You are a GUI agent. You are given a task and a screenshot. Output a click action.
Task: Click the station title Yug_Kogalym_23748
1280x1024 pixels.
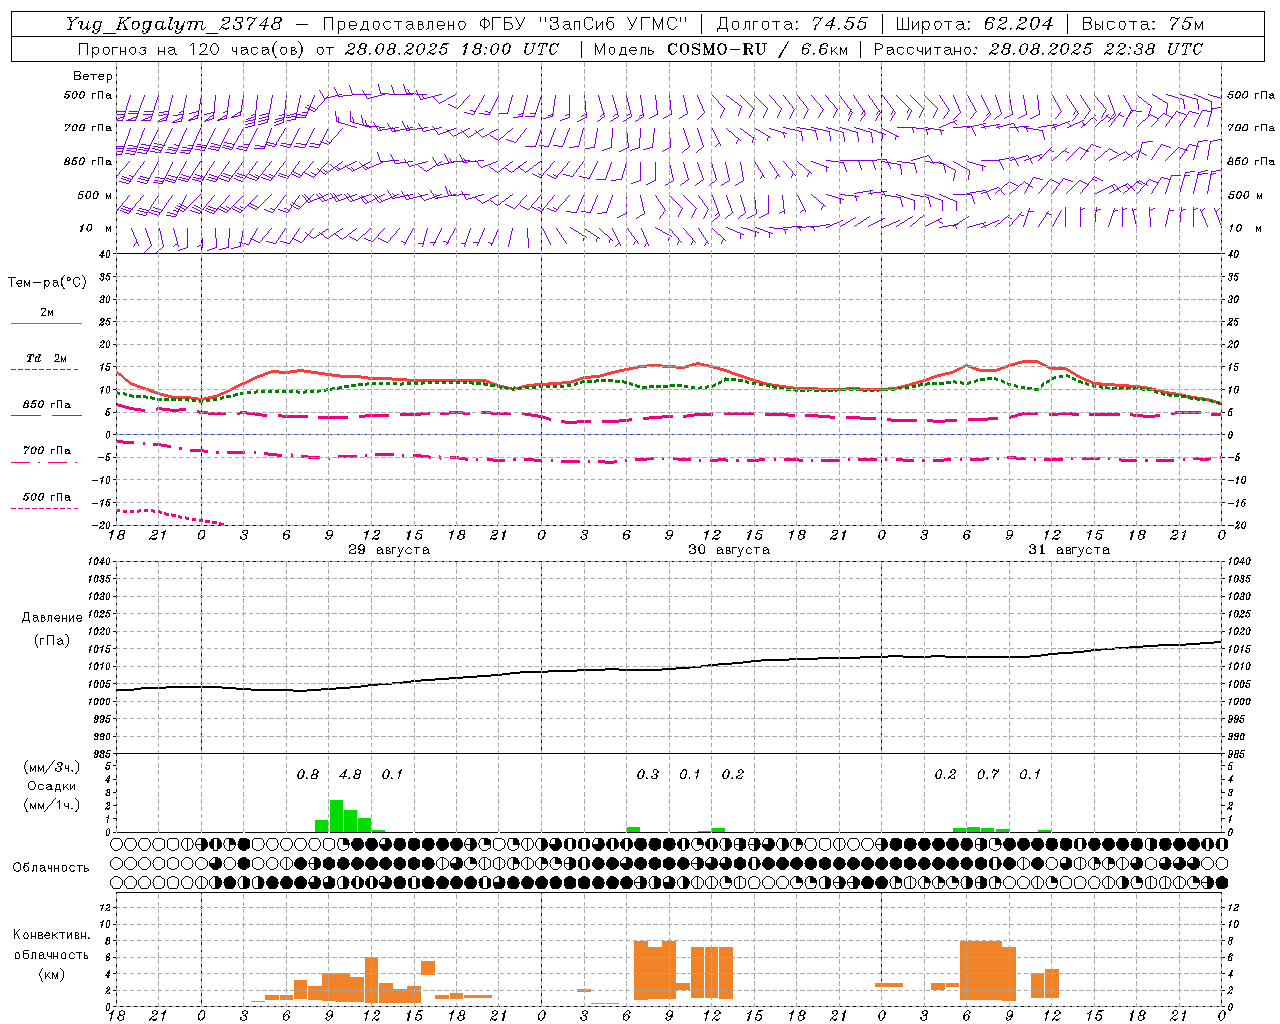click(174, 24)
